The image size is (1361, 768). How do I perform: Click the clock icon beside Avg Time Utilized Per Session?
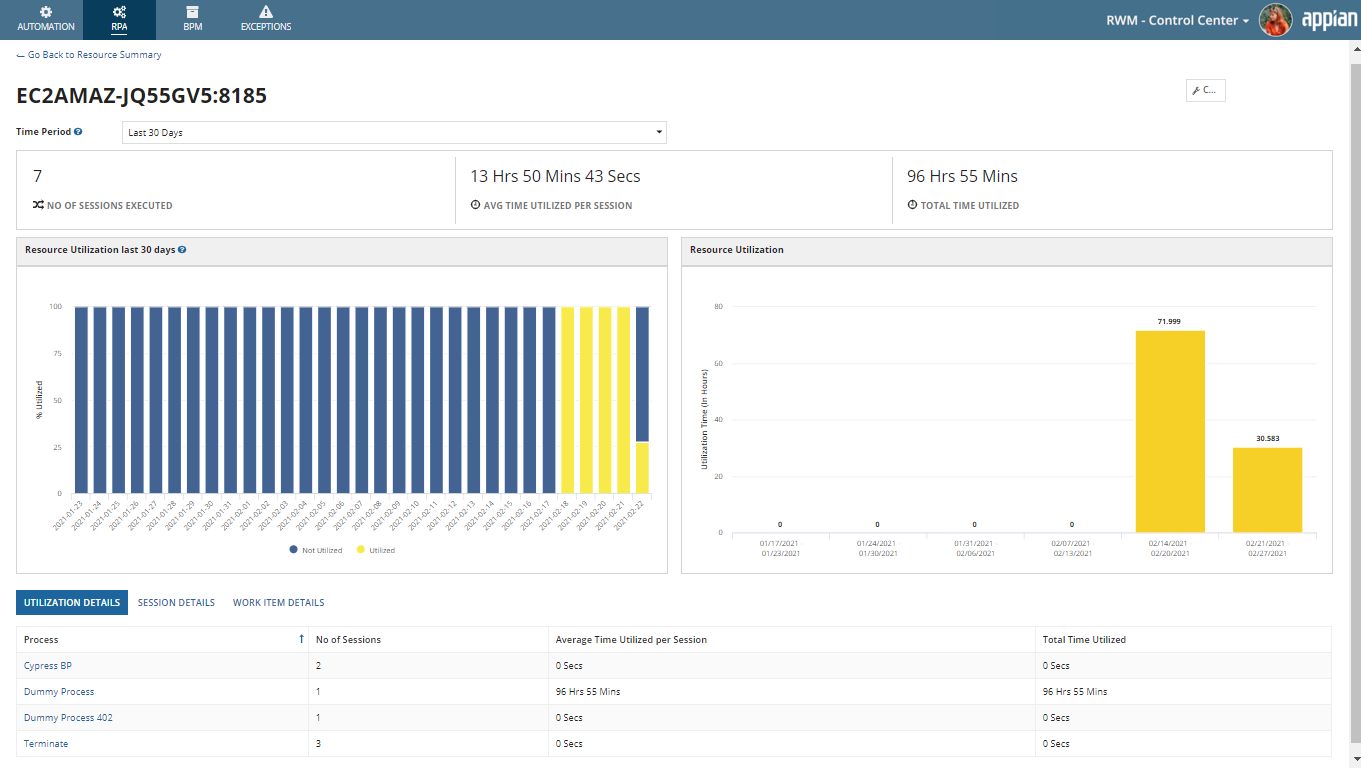(x=475, y=205)
